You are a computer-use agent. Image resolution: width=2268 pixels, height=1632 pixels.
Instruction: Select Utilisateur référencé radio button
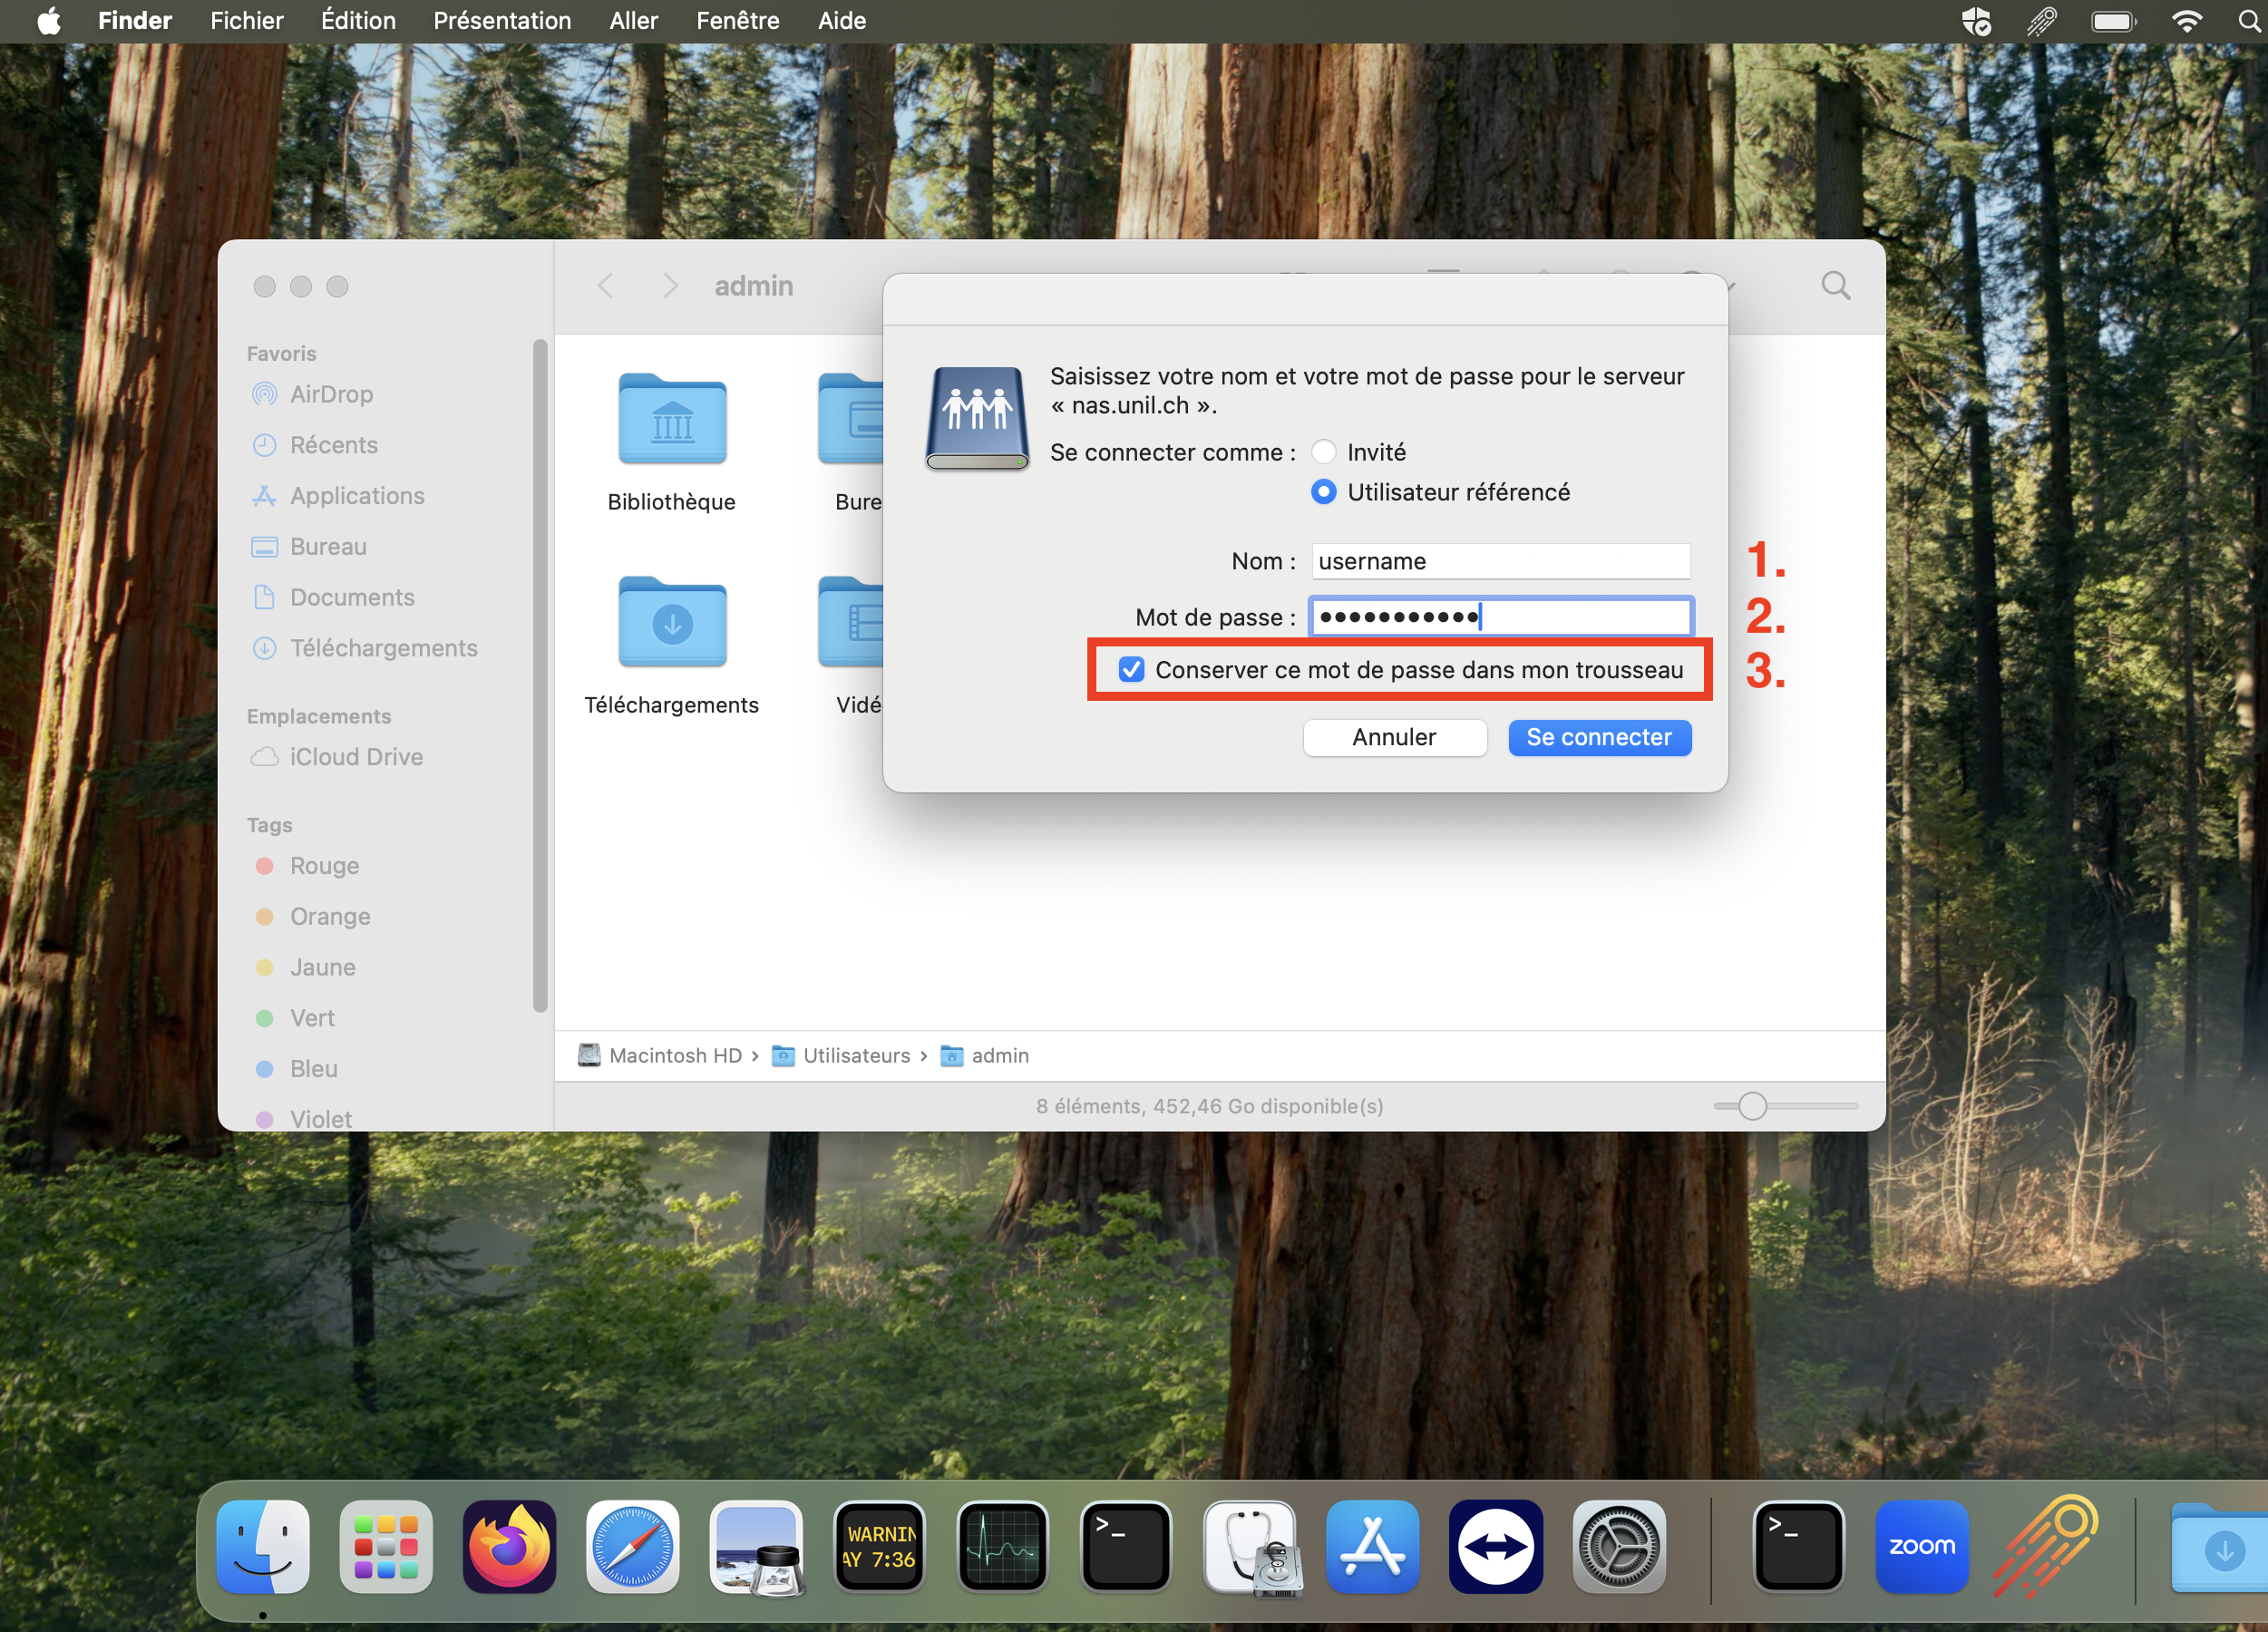(x=1323, y=492)
